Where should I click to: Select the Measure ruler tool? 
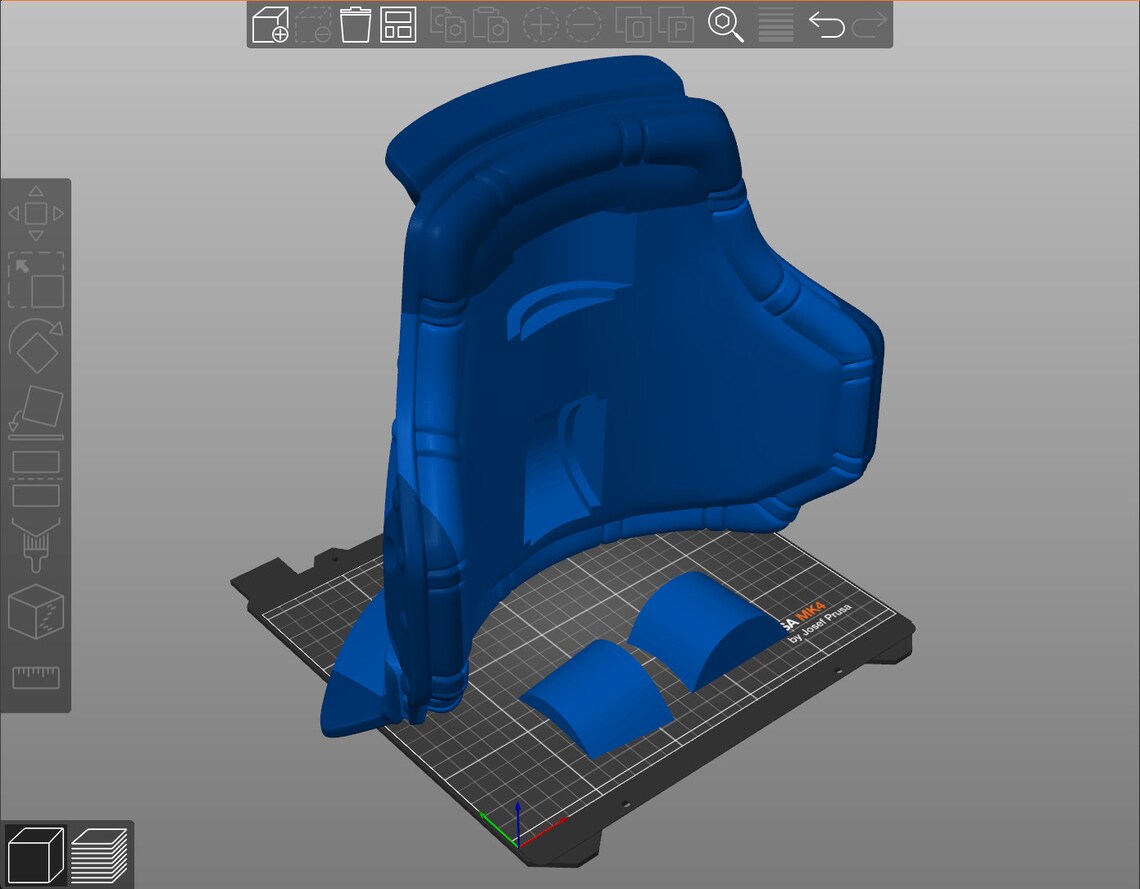tap(36, 677)
